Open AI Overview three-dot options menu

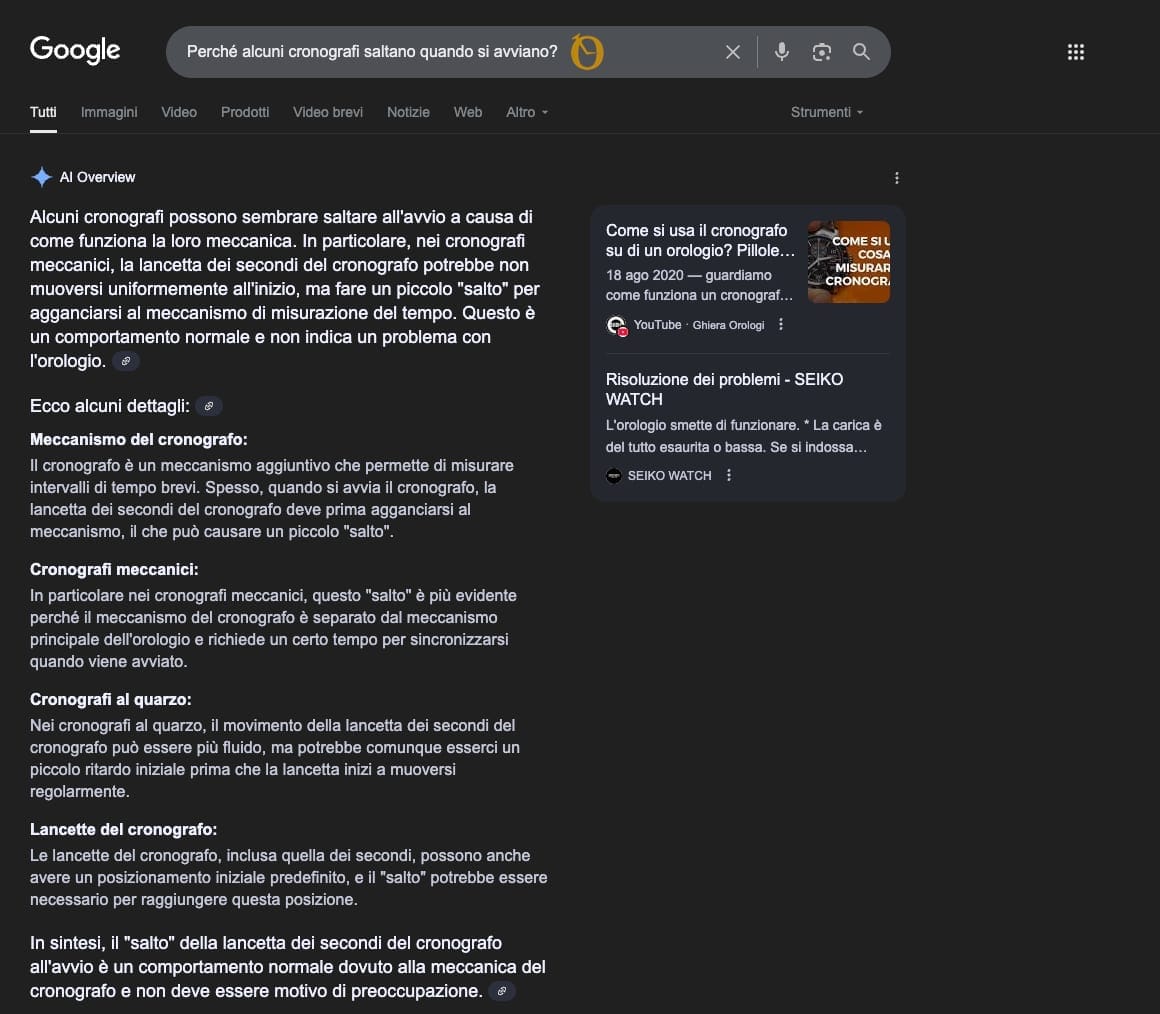coord(897,178)
